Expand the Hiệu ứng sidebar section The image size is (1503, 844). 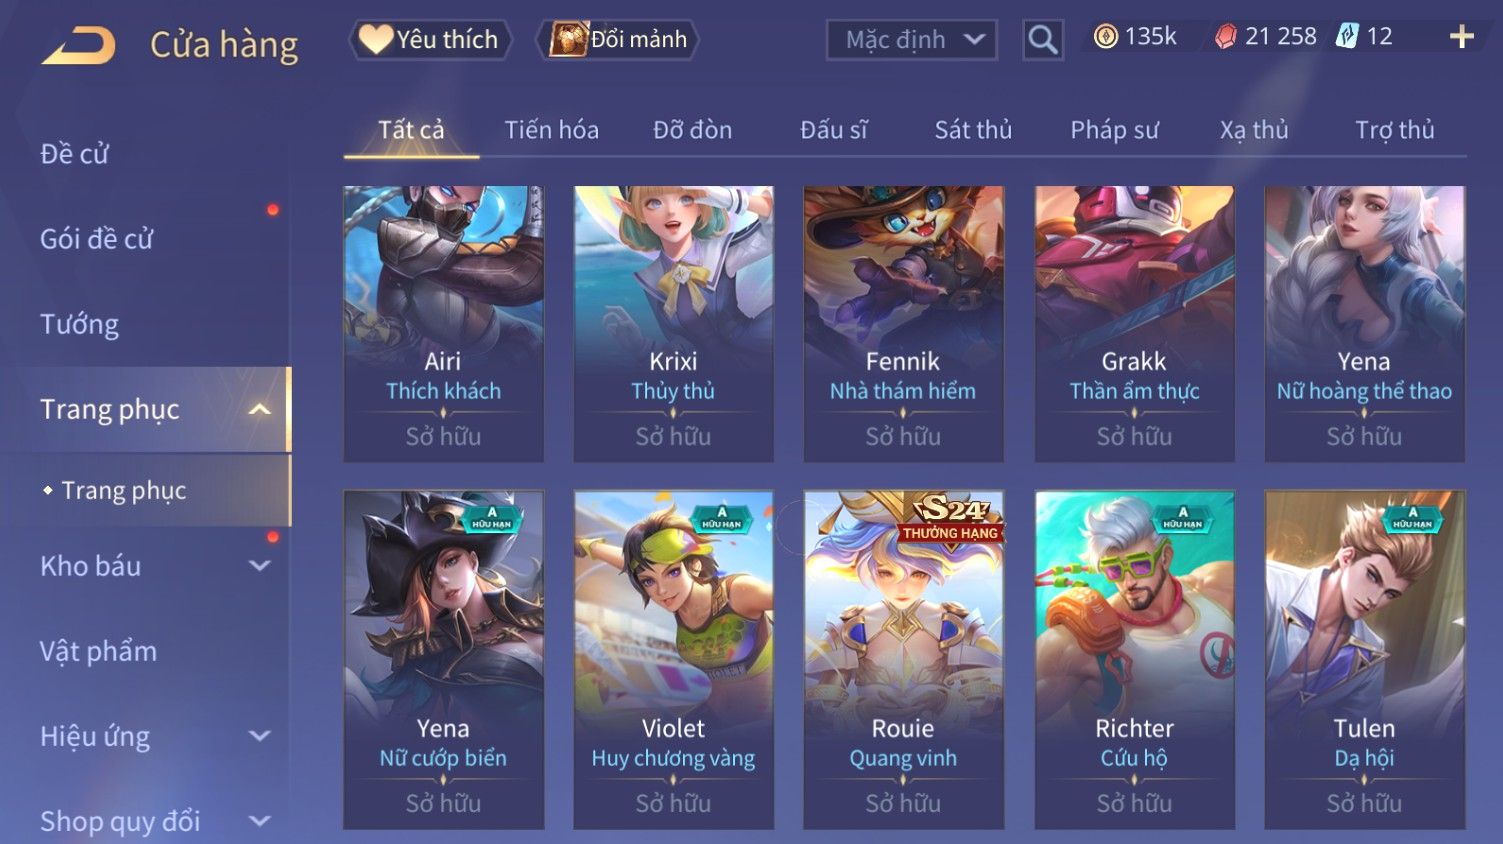tap(259, 736)
